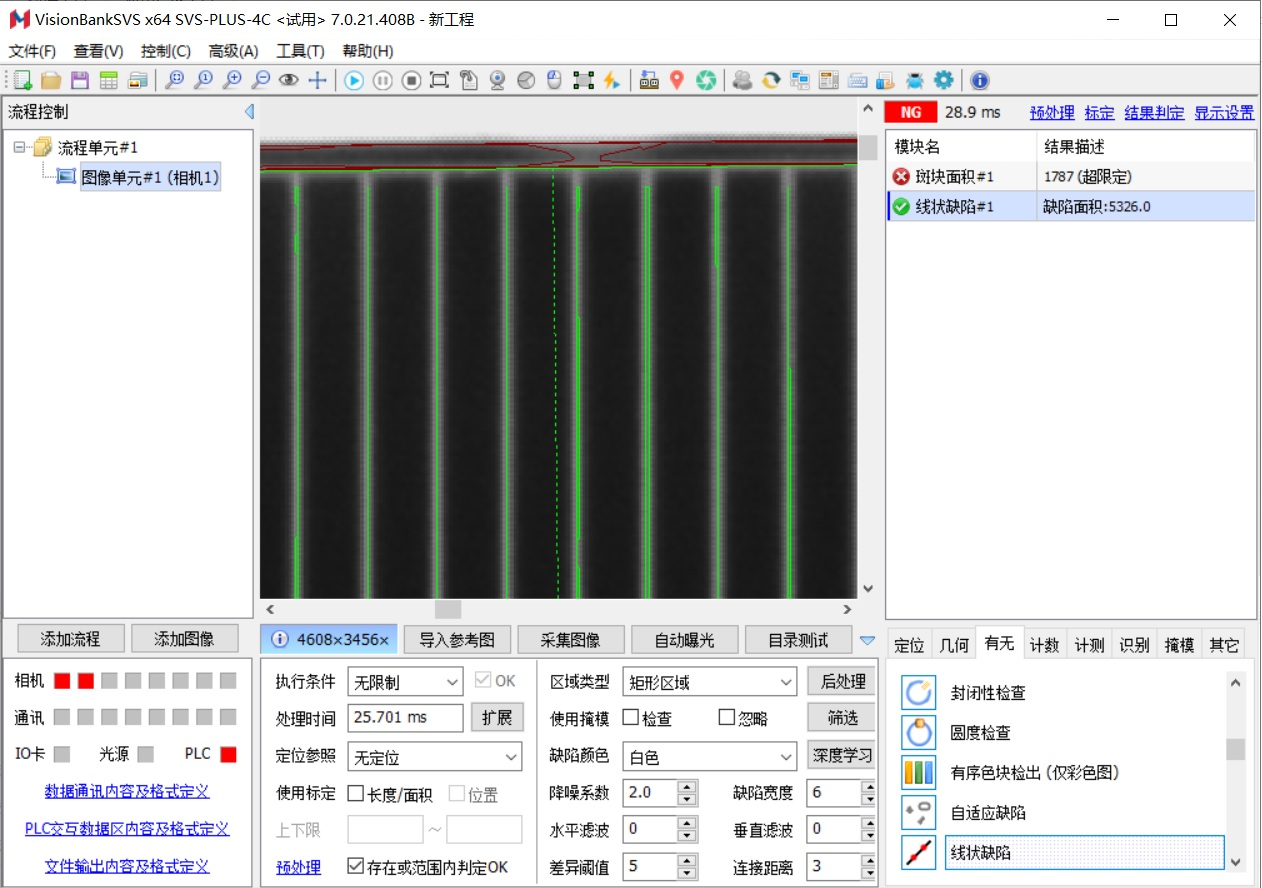This screenshot has width=1262, height=888.
Task: Click the 添加流程 button
Action: pyautogui.click(x=69, y=639)
